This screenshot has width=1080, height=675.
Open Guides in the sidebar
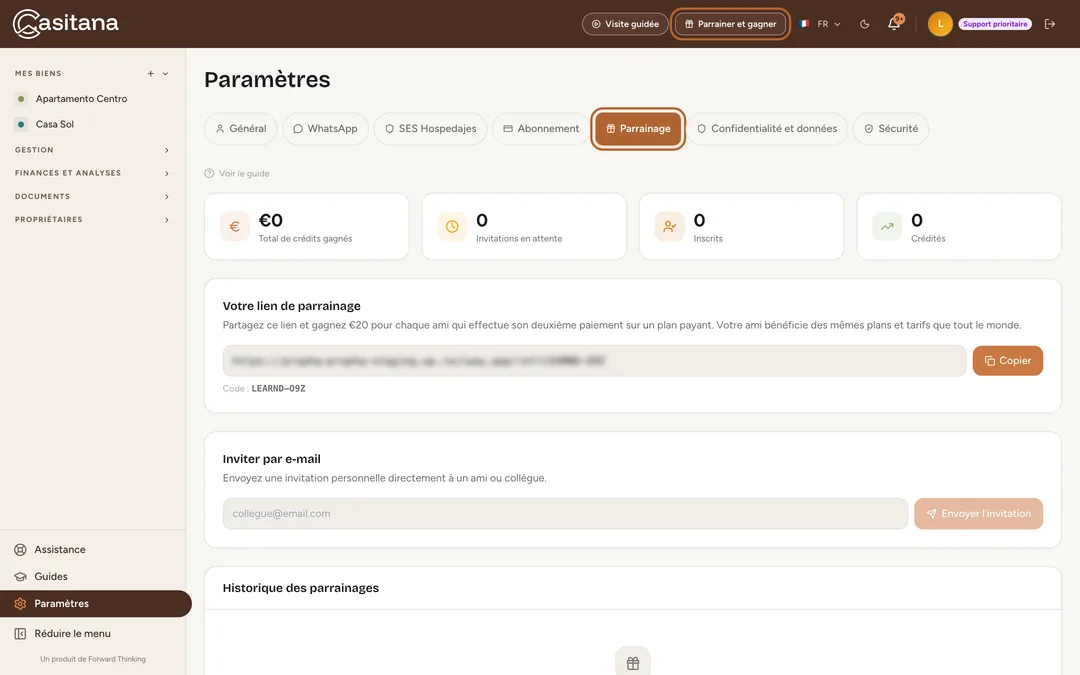click(51, 577)
